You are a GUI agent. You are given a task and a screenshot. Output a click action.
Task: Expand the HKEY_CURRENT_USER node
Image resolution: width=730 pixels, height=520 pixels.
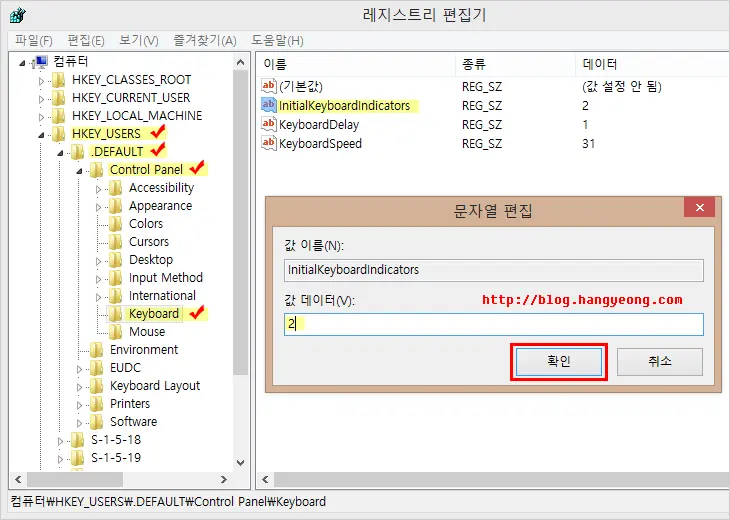(x=41, y=99)
